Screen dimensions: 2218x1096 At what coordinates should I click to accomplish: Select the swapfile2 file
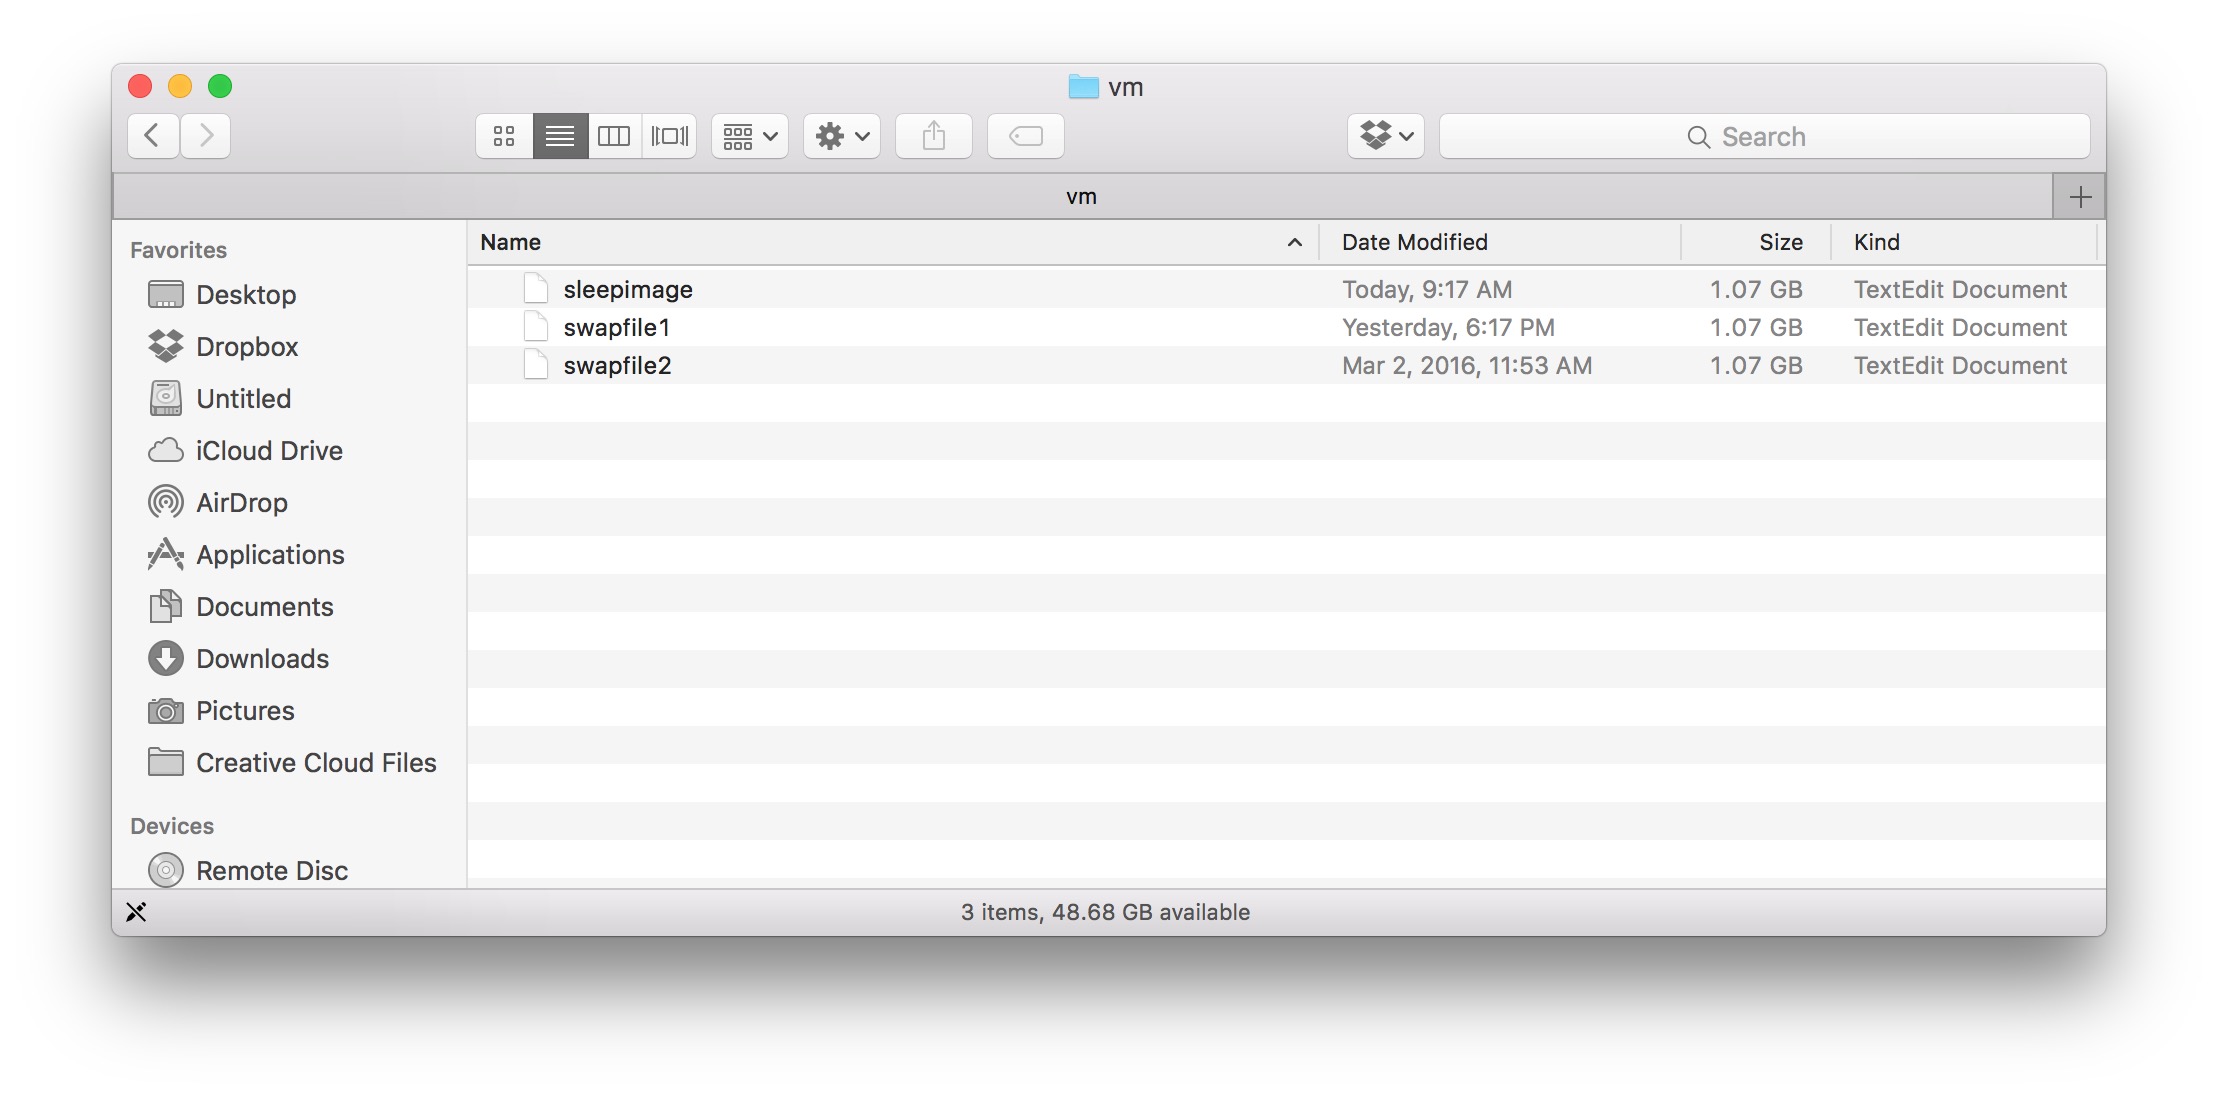point(1286,365)
